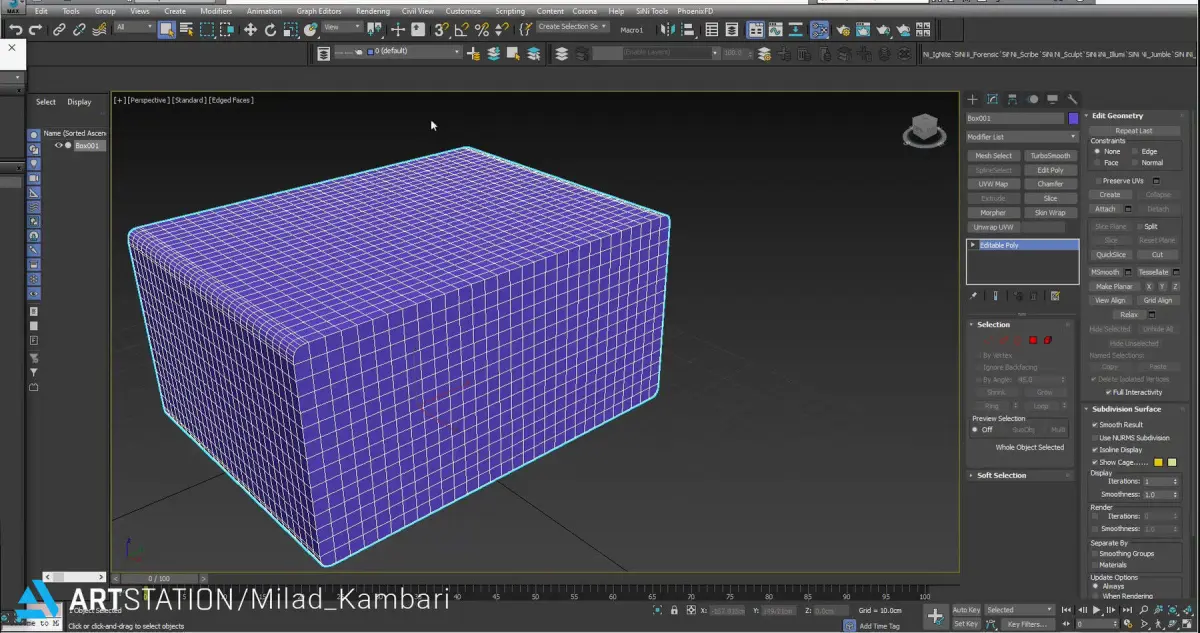
Task: Switch to the Modify panel icon
Action: point(992,99)
